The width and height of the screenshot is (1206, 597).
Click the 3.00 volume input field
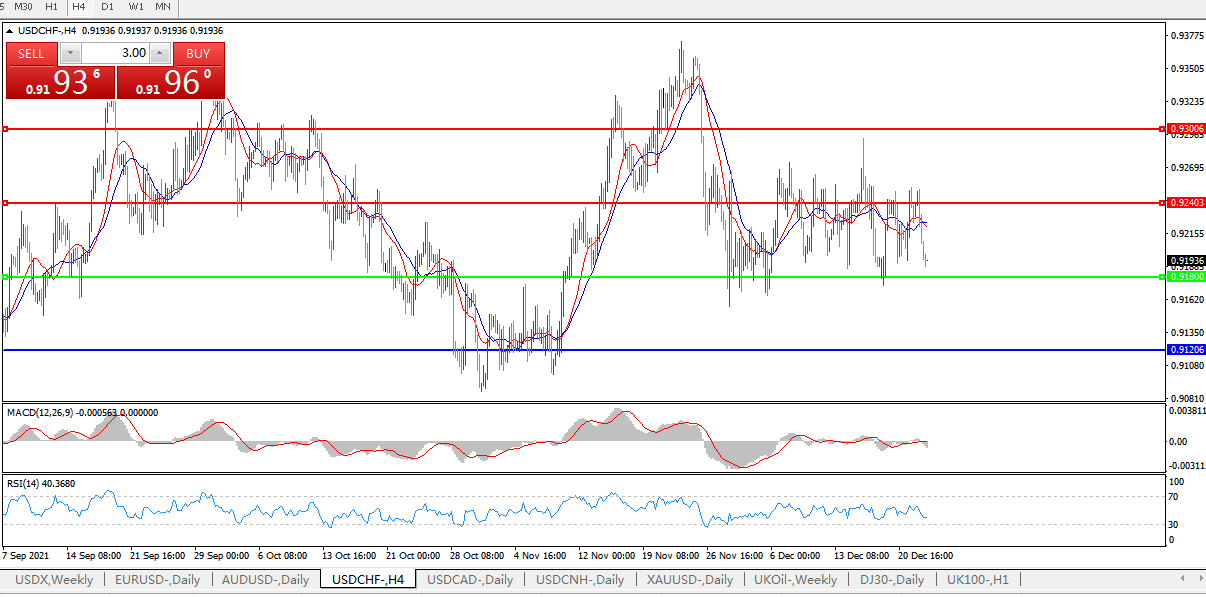click(115, 53)
